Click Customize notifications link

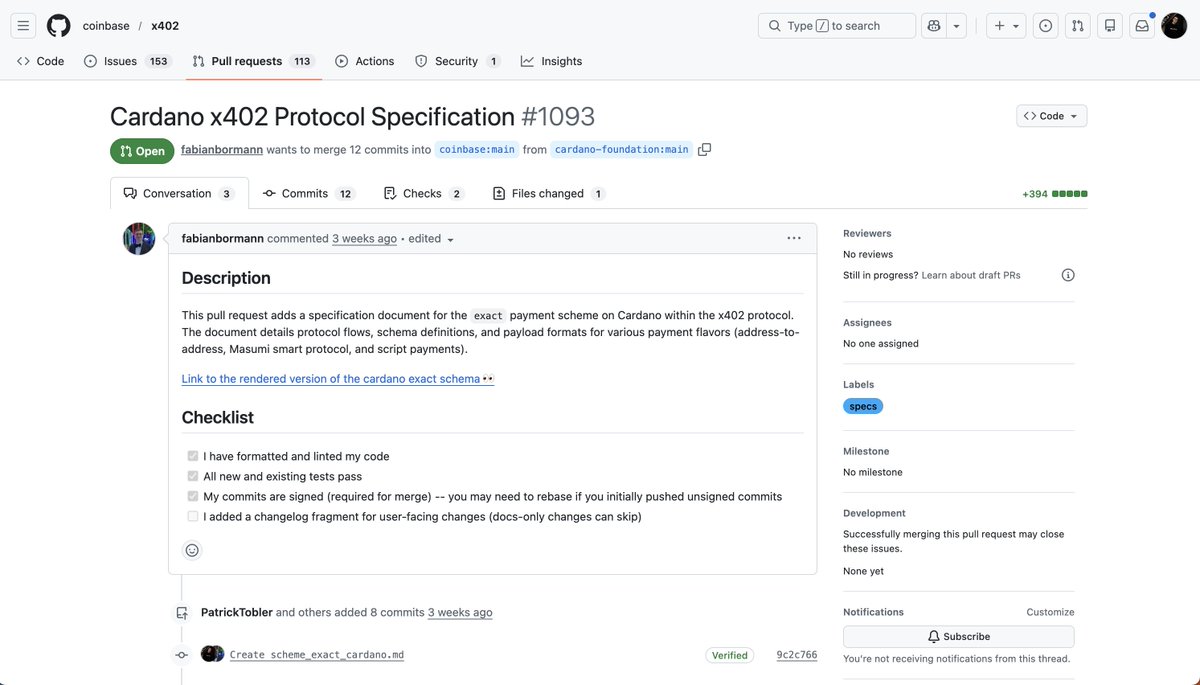(x=1050, y=612)
